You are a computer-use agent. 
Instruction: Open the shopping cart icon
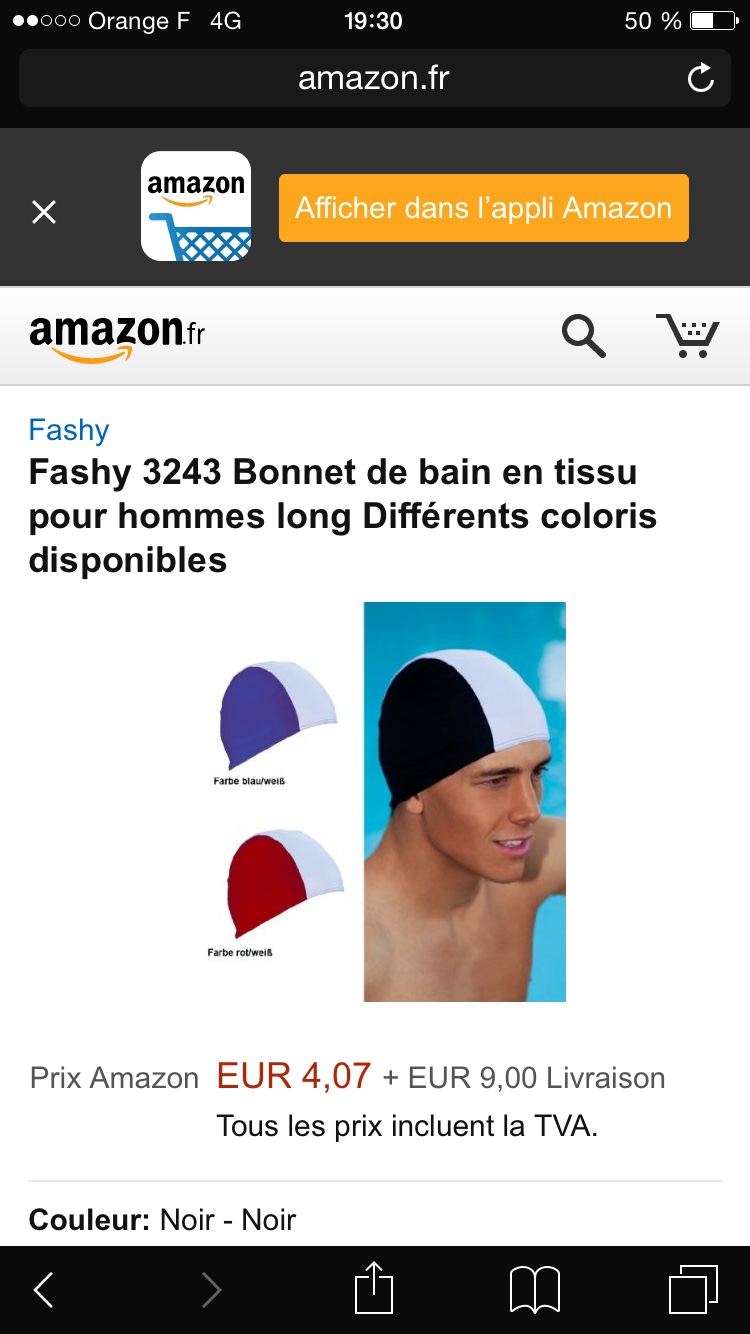[x=687, y=335]
